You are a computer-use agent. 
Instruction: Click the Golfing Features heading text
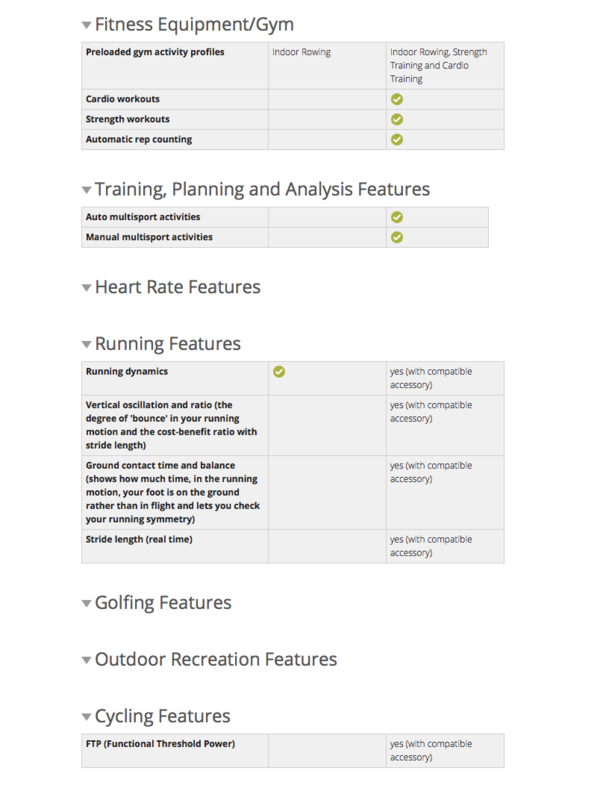163,603
